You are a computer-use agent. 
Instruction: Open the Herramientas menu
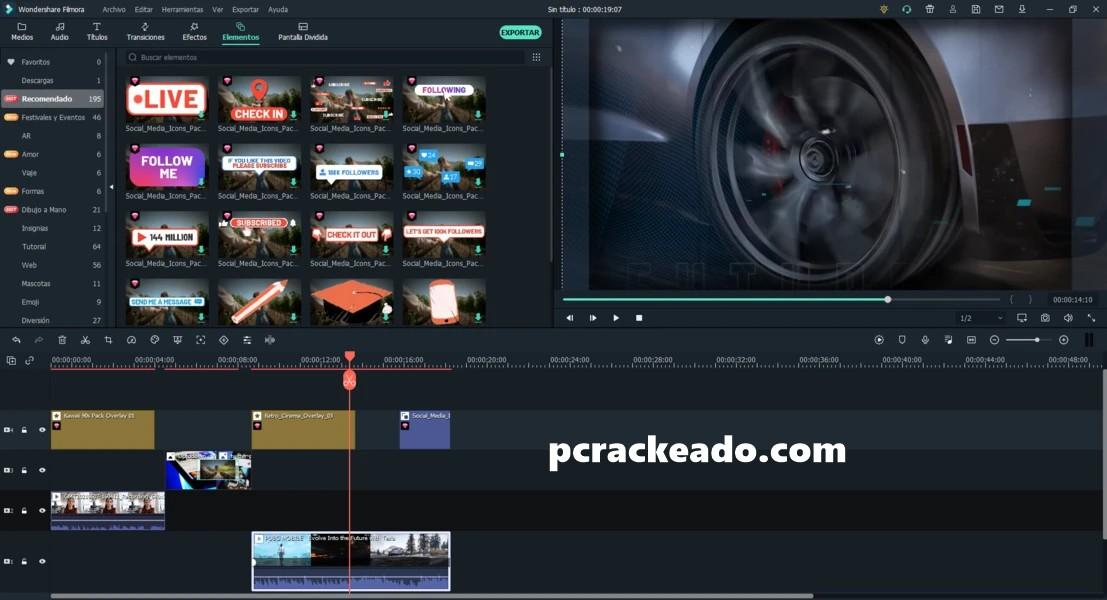(x=182, y=9)
